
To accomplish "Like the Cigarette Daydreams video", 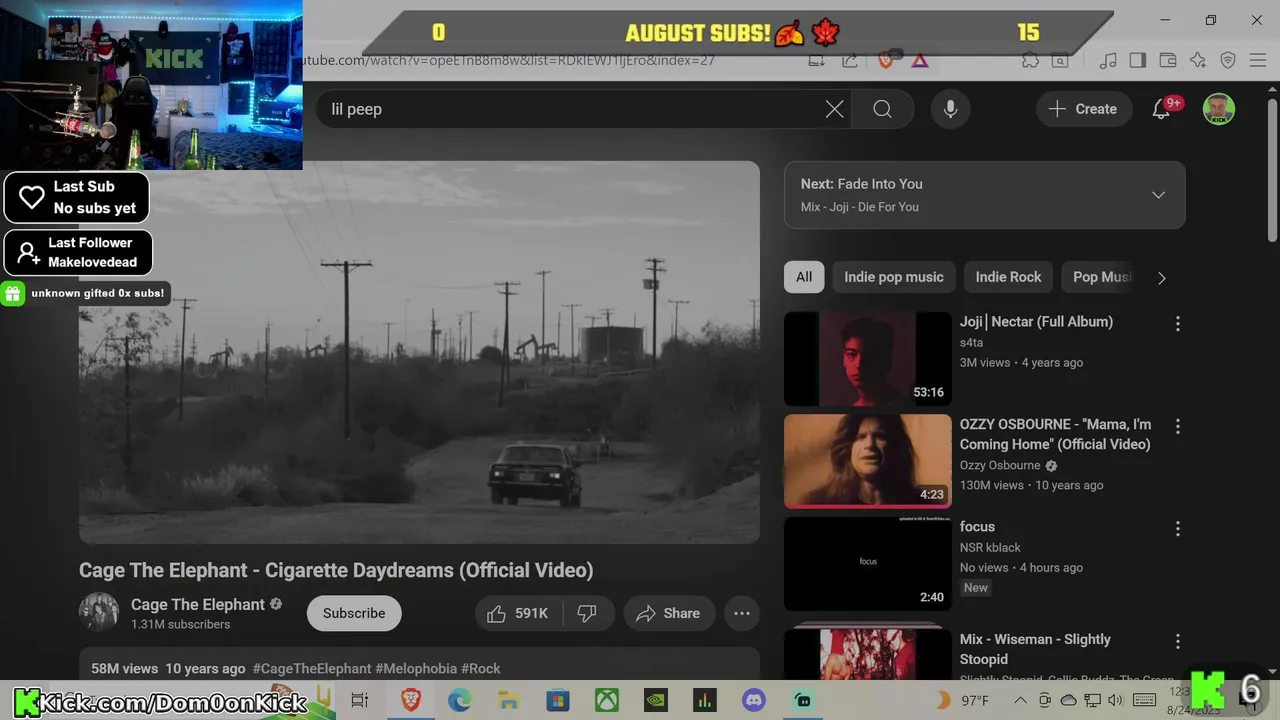I will (x=518, y=613).
